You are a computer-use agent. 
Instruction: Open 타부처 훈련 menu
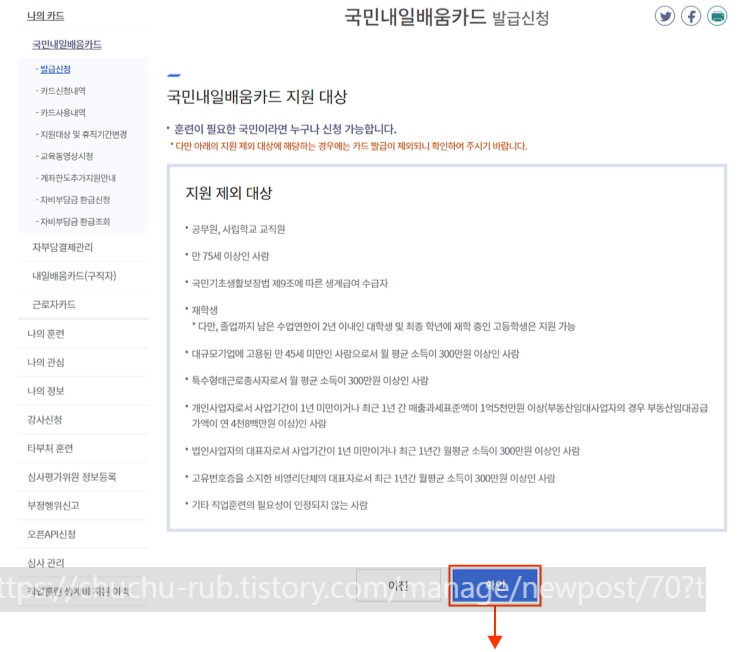(50, 448)
